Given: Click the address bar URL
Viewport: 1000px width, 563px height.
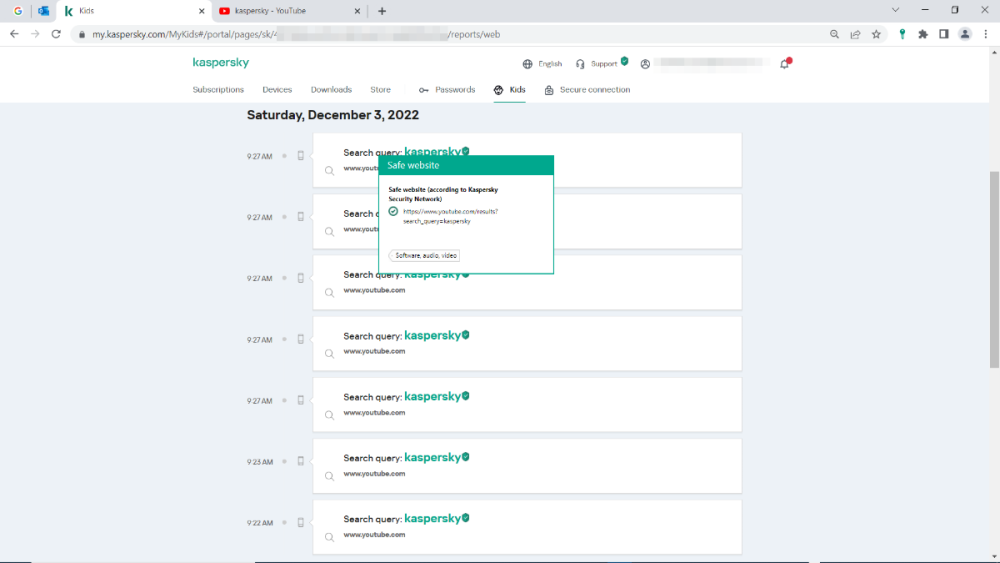Looking at the screenshot, I should (x=296, y=34).
